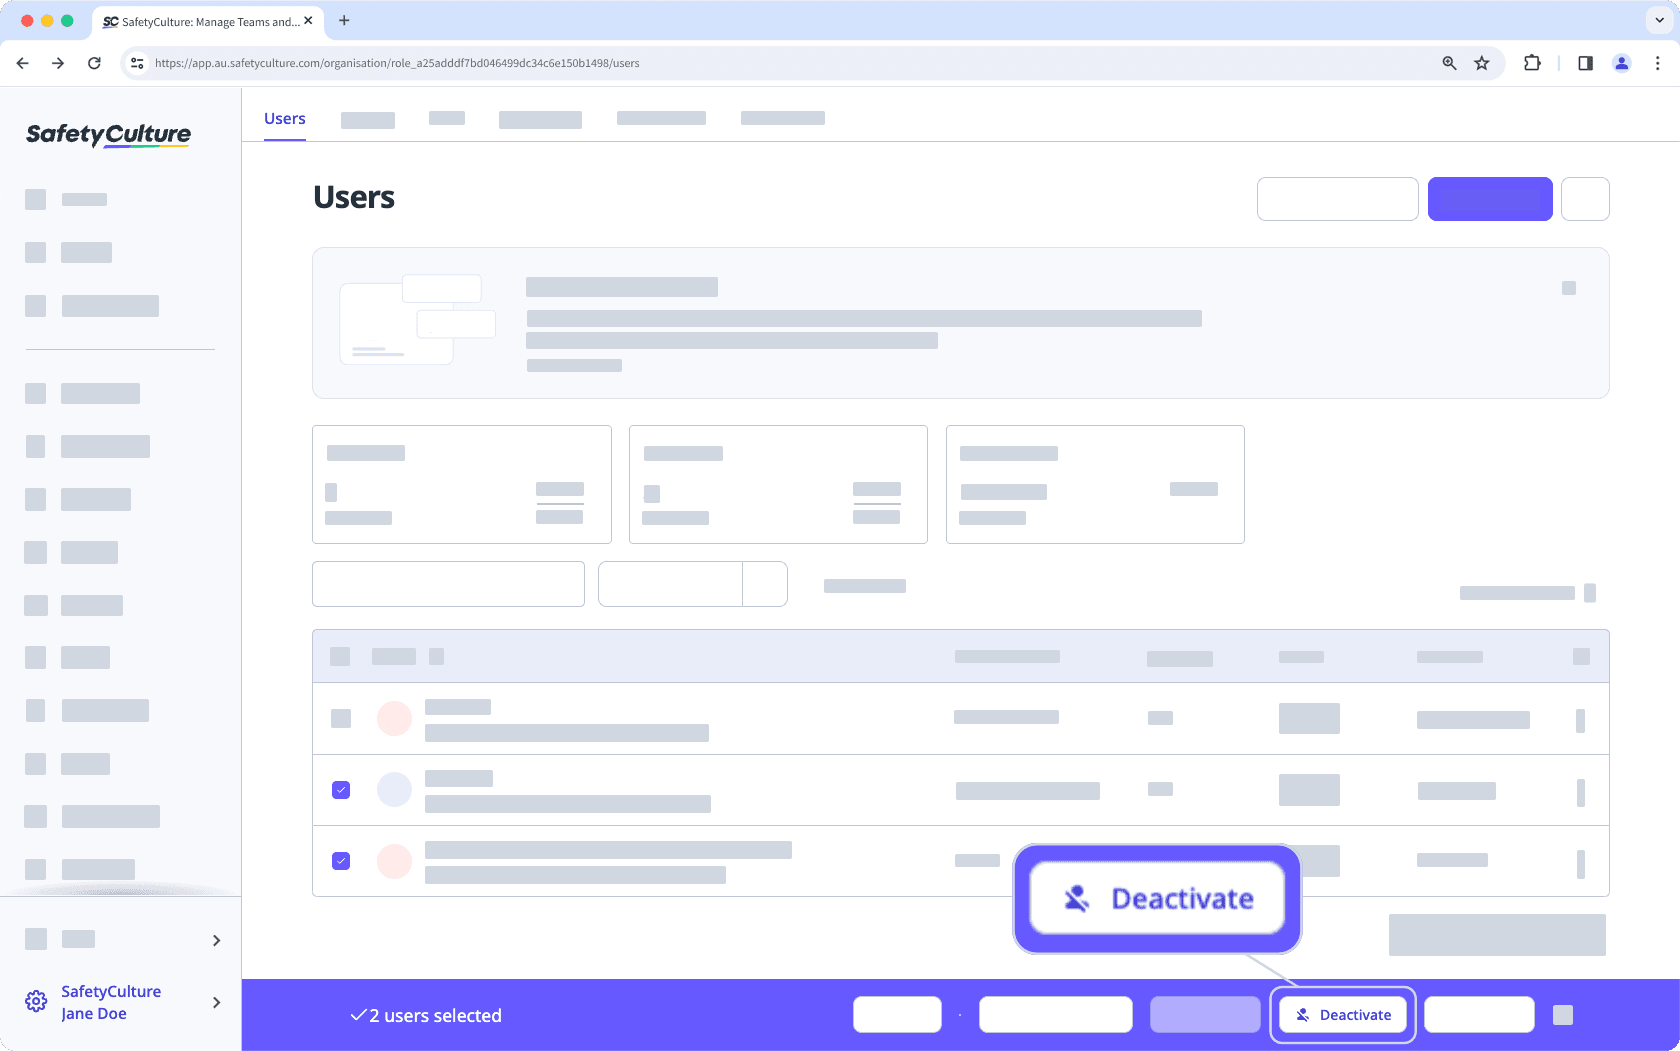Reload the current page
The image size is (1680, 1051).
click(94, 62)
